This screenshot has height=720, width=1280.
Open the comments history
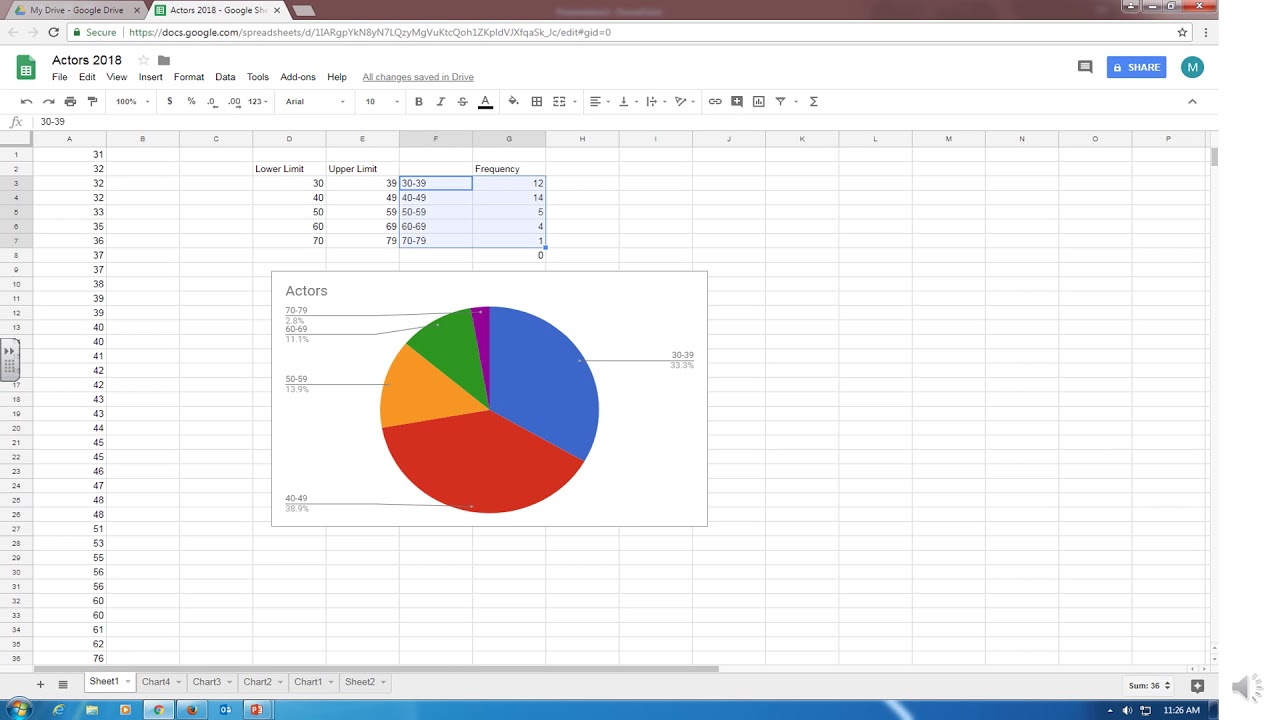pyautogui.click(x=1085, y=67)
